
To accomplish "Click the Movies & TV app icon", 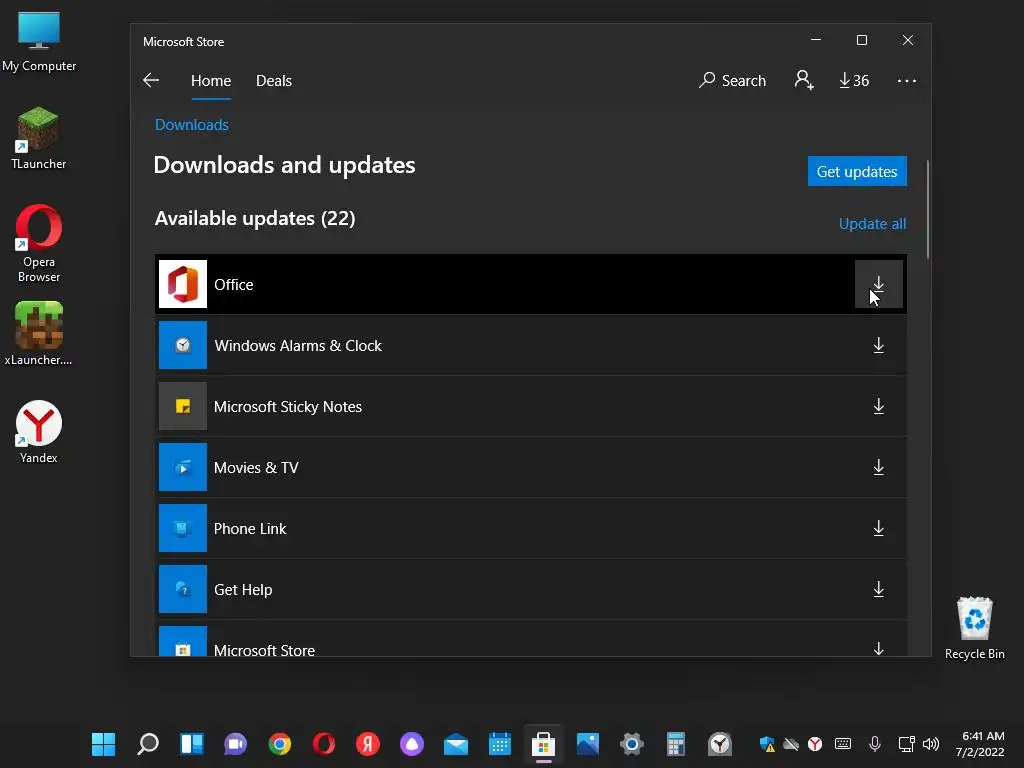I will point(183,467).
